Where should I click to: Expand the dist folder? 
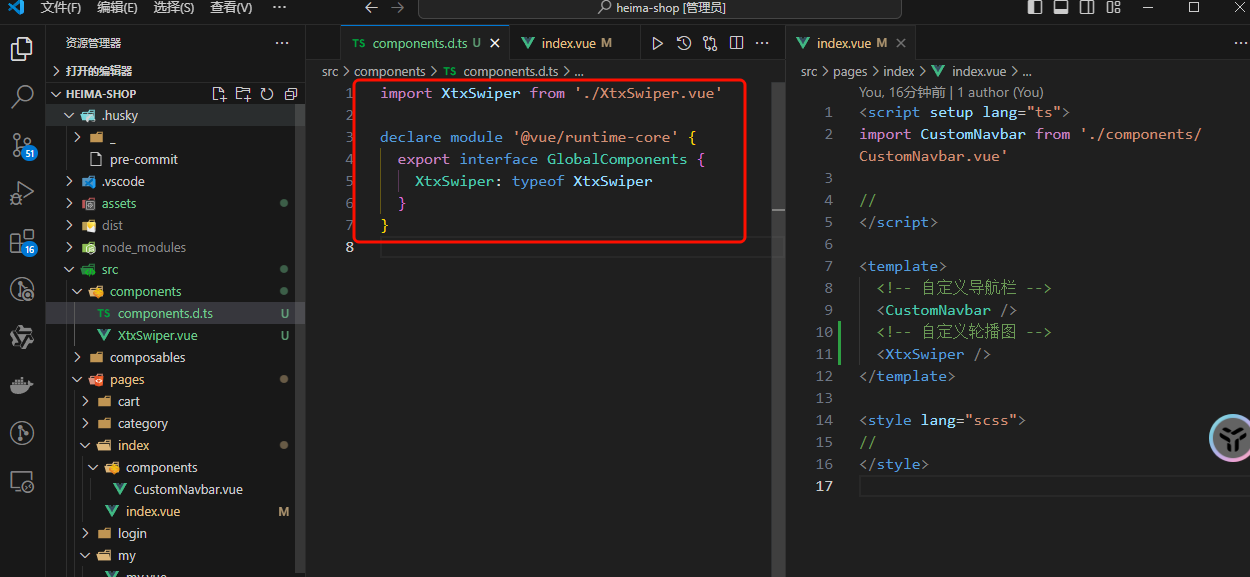(x=175, y=225)
